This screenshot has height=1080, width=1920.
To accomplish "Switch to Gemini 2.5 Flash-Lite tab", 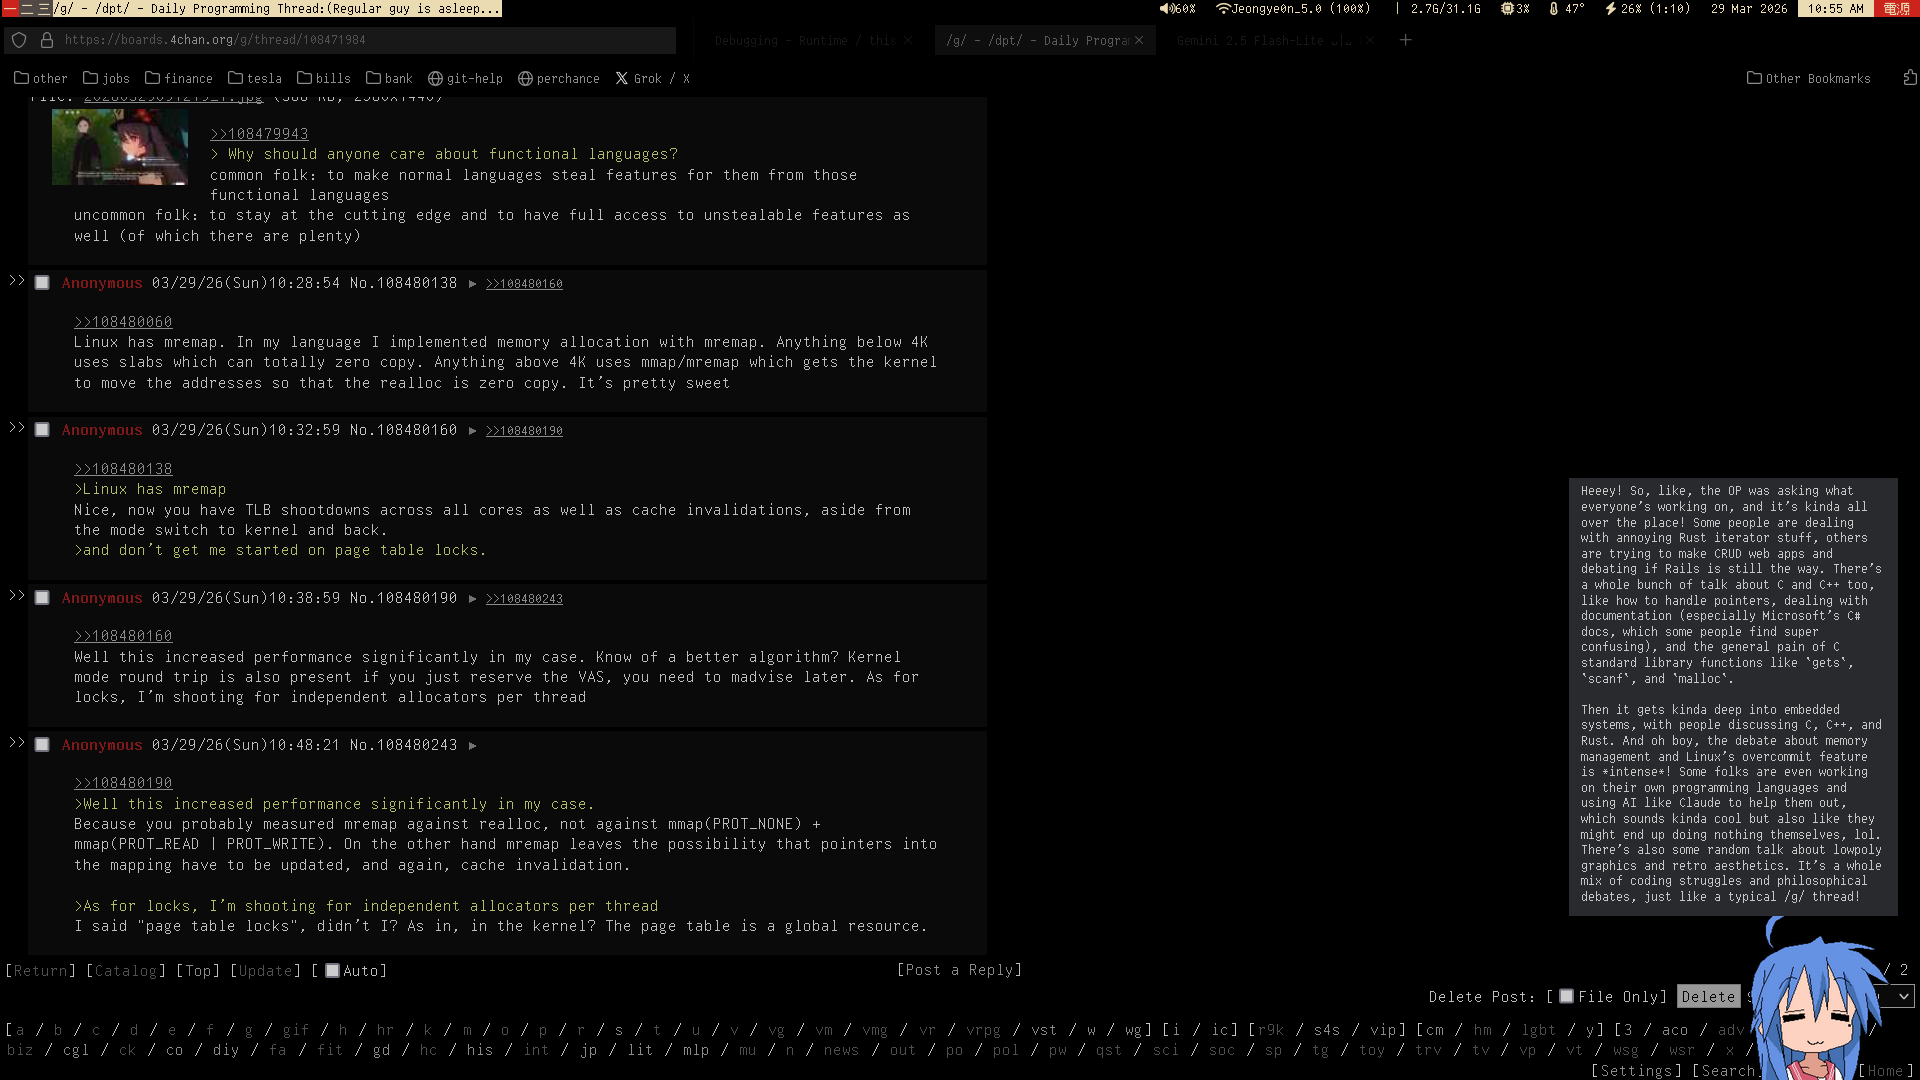I will pos(1263,41).
